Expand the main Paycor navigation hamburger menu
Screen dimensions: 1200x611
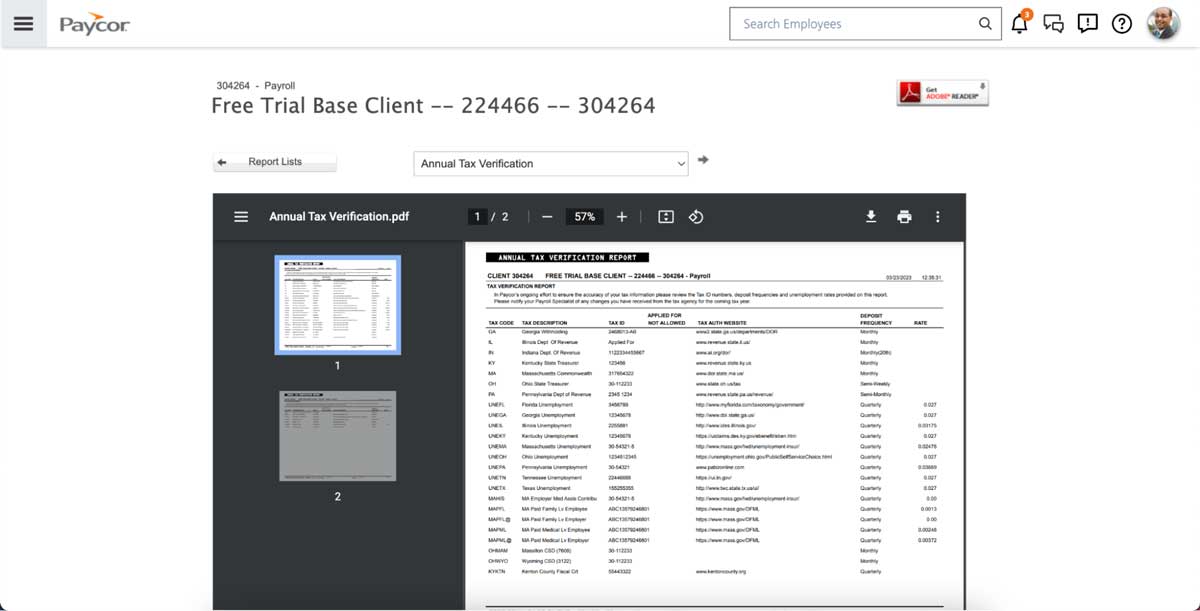[x=25, y=23]
